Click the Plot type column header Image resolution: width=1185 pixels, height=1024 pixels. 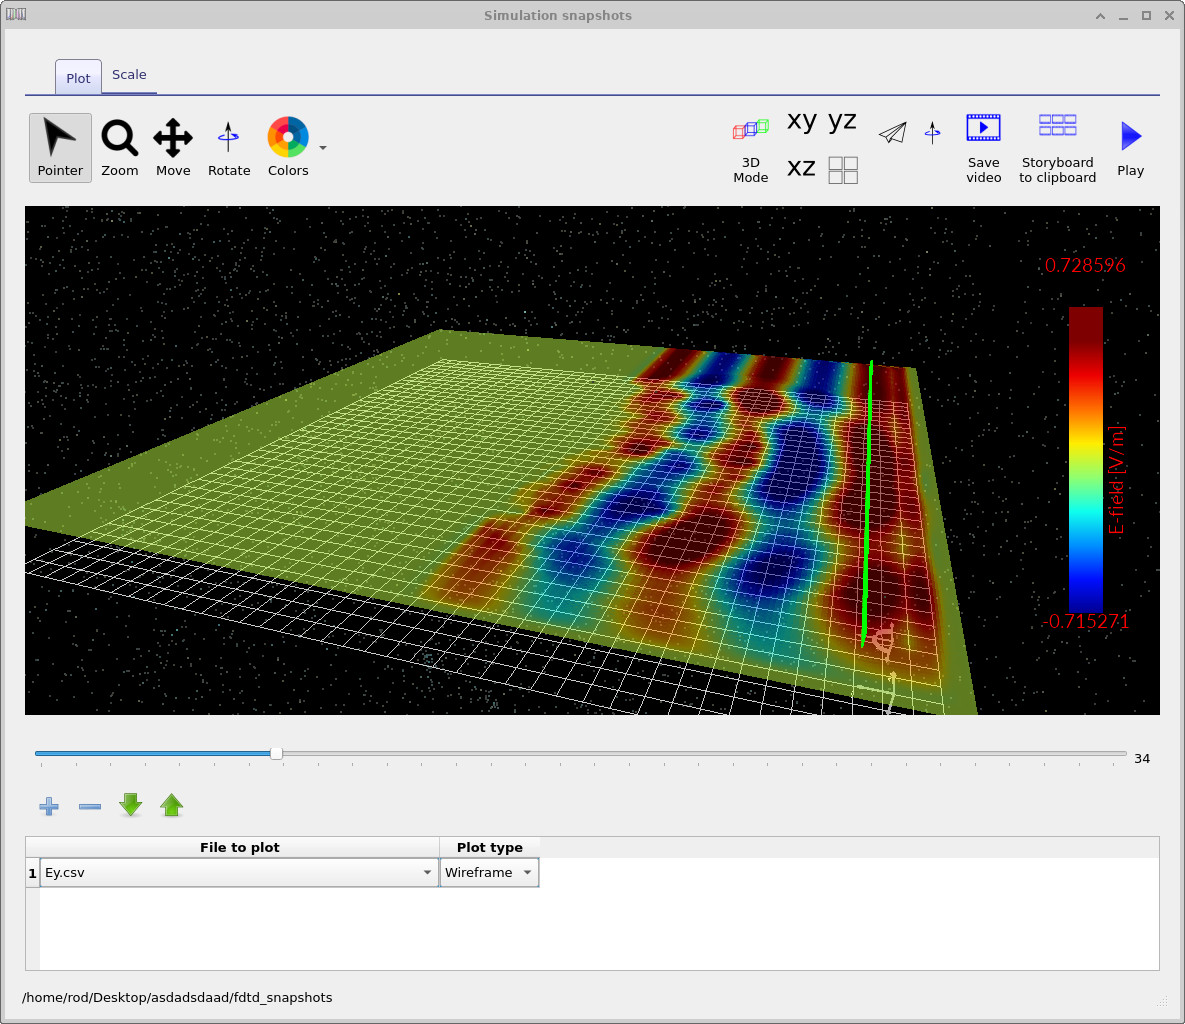point(490,847)
